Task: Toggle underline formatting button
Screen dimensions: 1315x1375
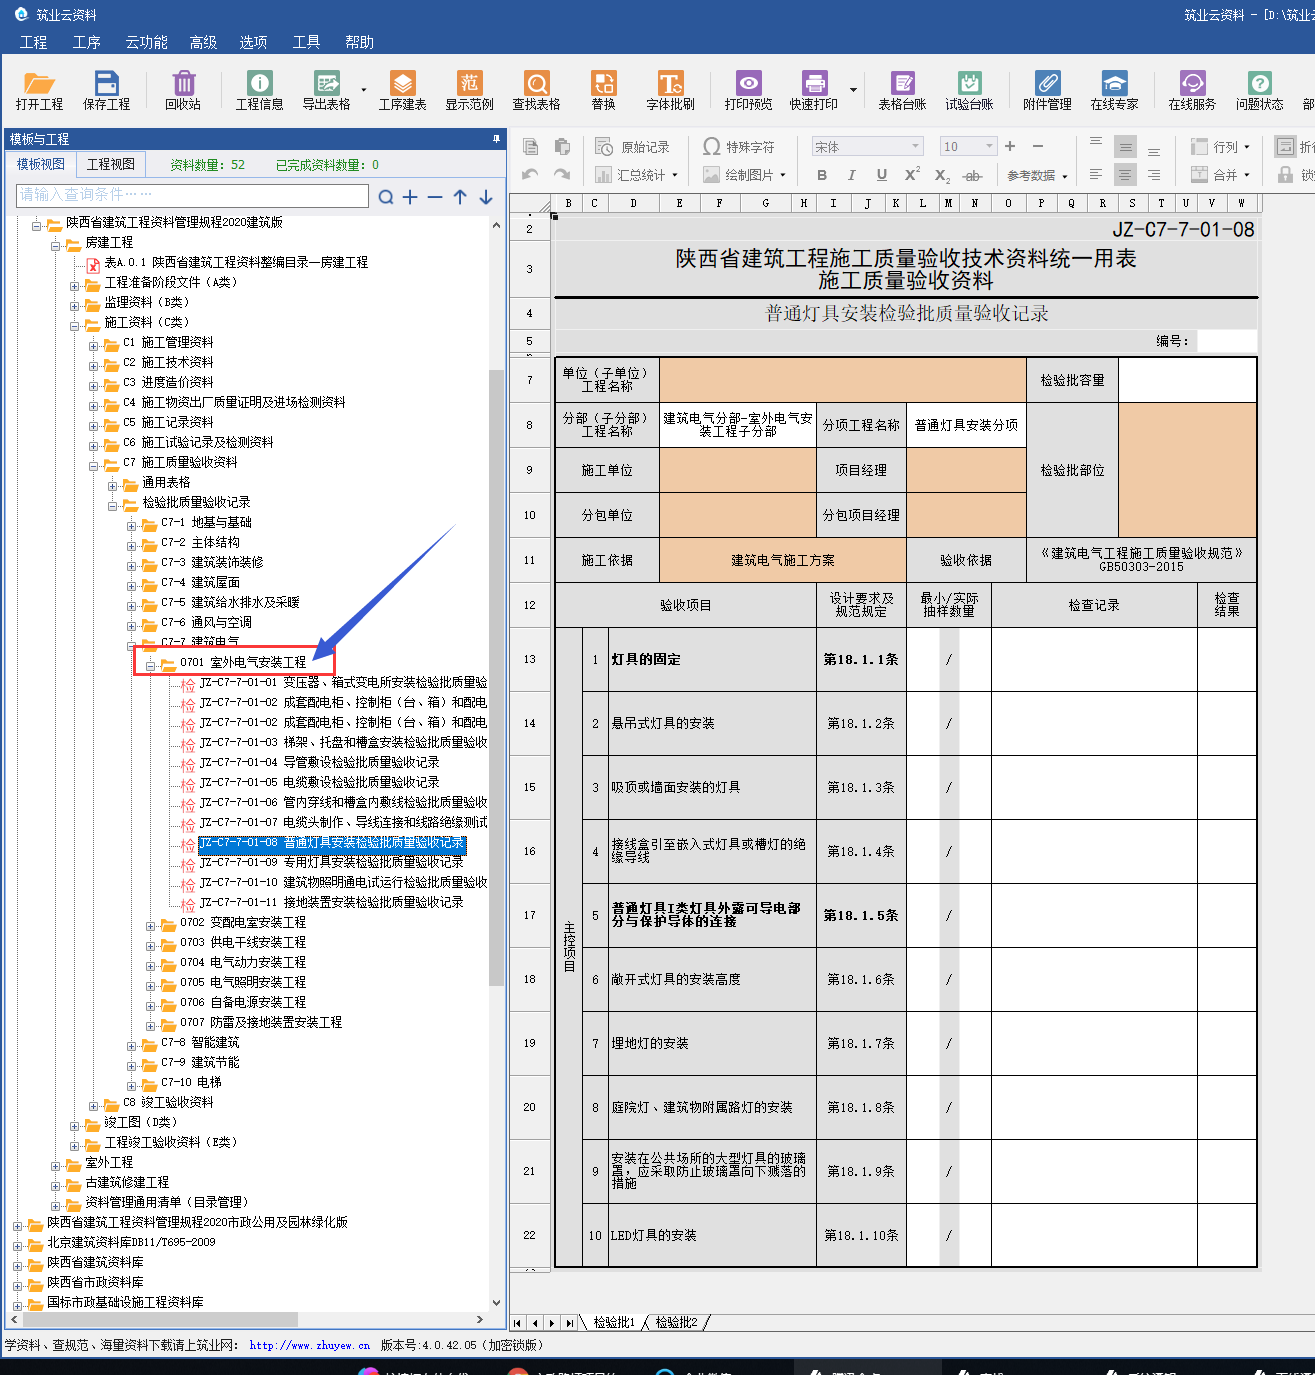Action: (x=881, y=175)
